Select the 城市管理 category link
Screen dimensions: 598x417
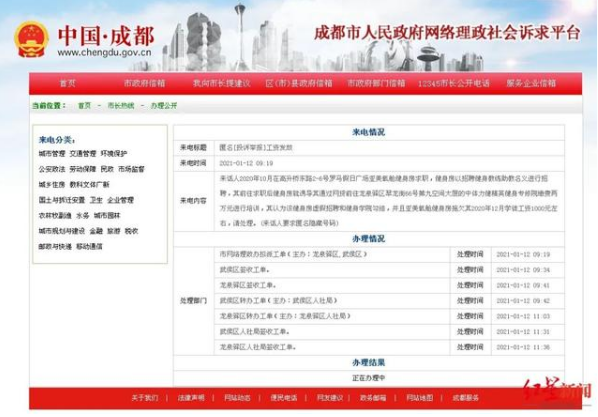pos(52,154)
